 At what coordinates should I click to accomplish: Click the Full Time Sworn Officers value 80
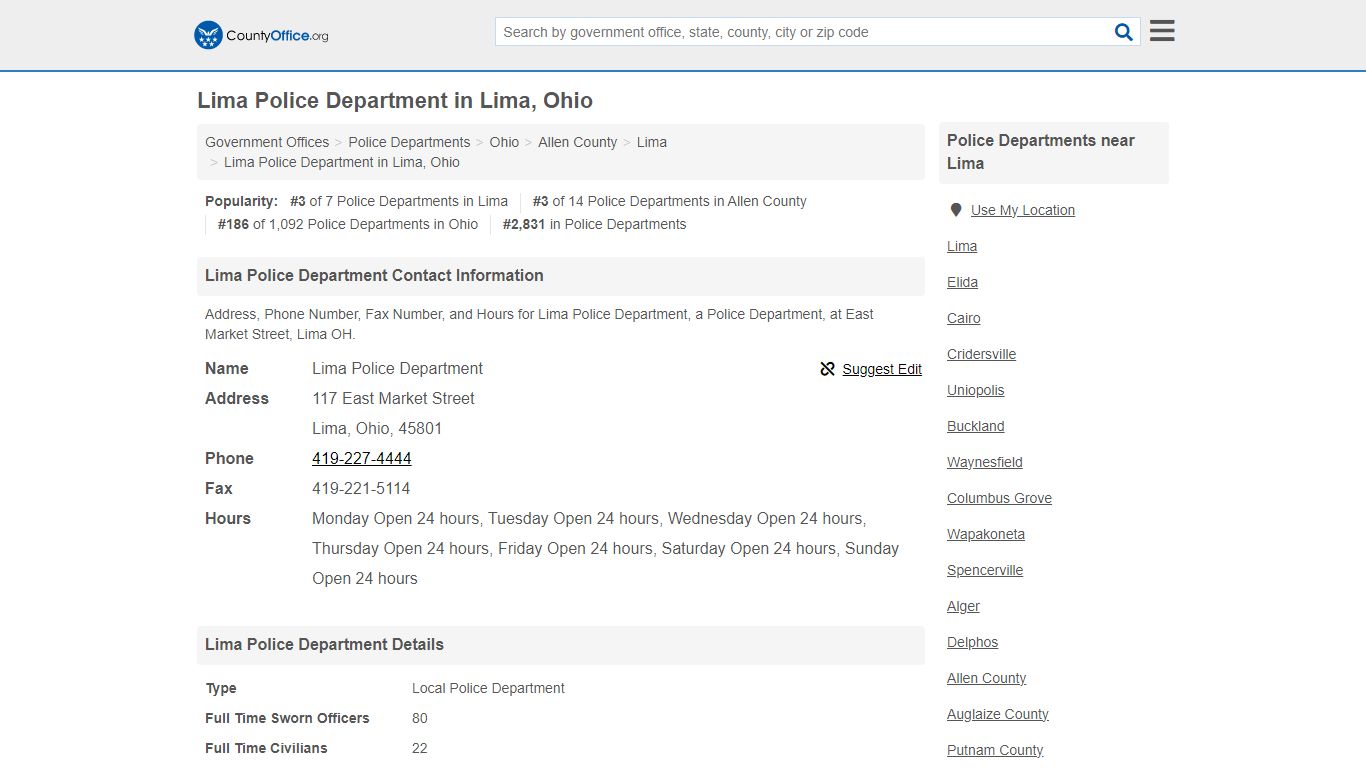(x=420, y=718)
